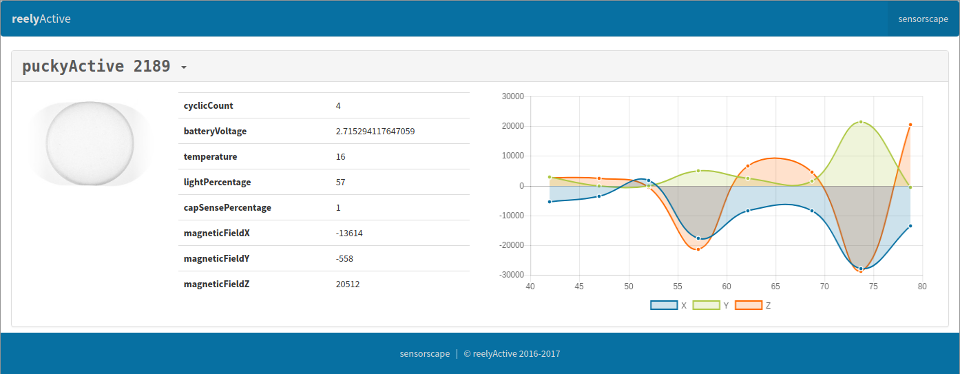Click the lightPercentage value 57
The image size is (960, 374).
click(340, 182)
